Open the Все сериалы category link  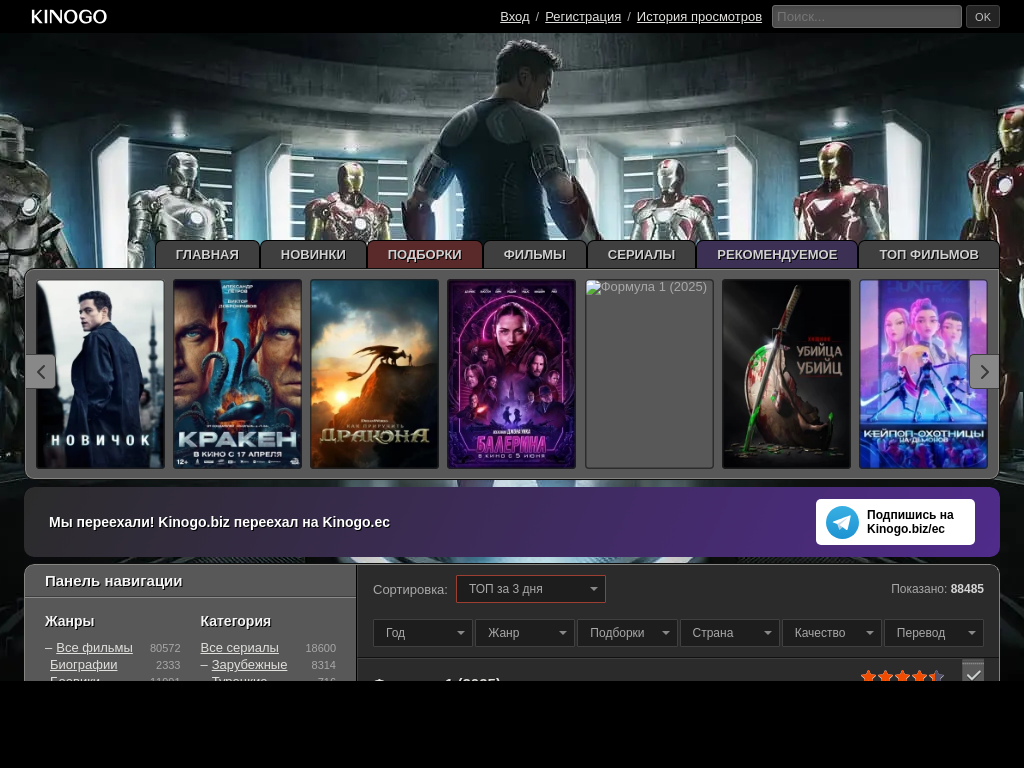coord(240,648)
